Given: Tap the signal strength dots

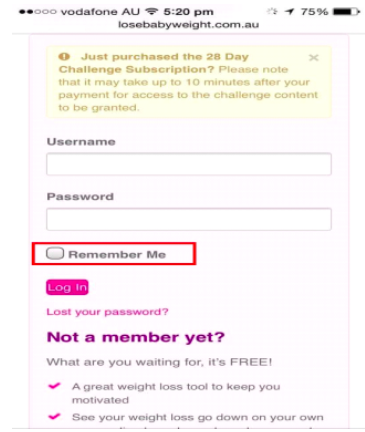Looking at the screenshot, I should pos(38,12).
